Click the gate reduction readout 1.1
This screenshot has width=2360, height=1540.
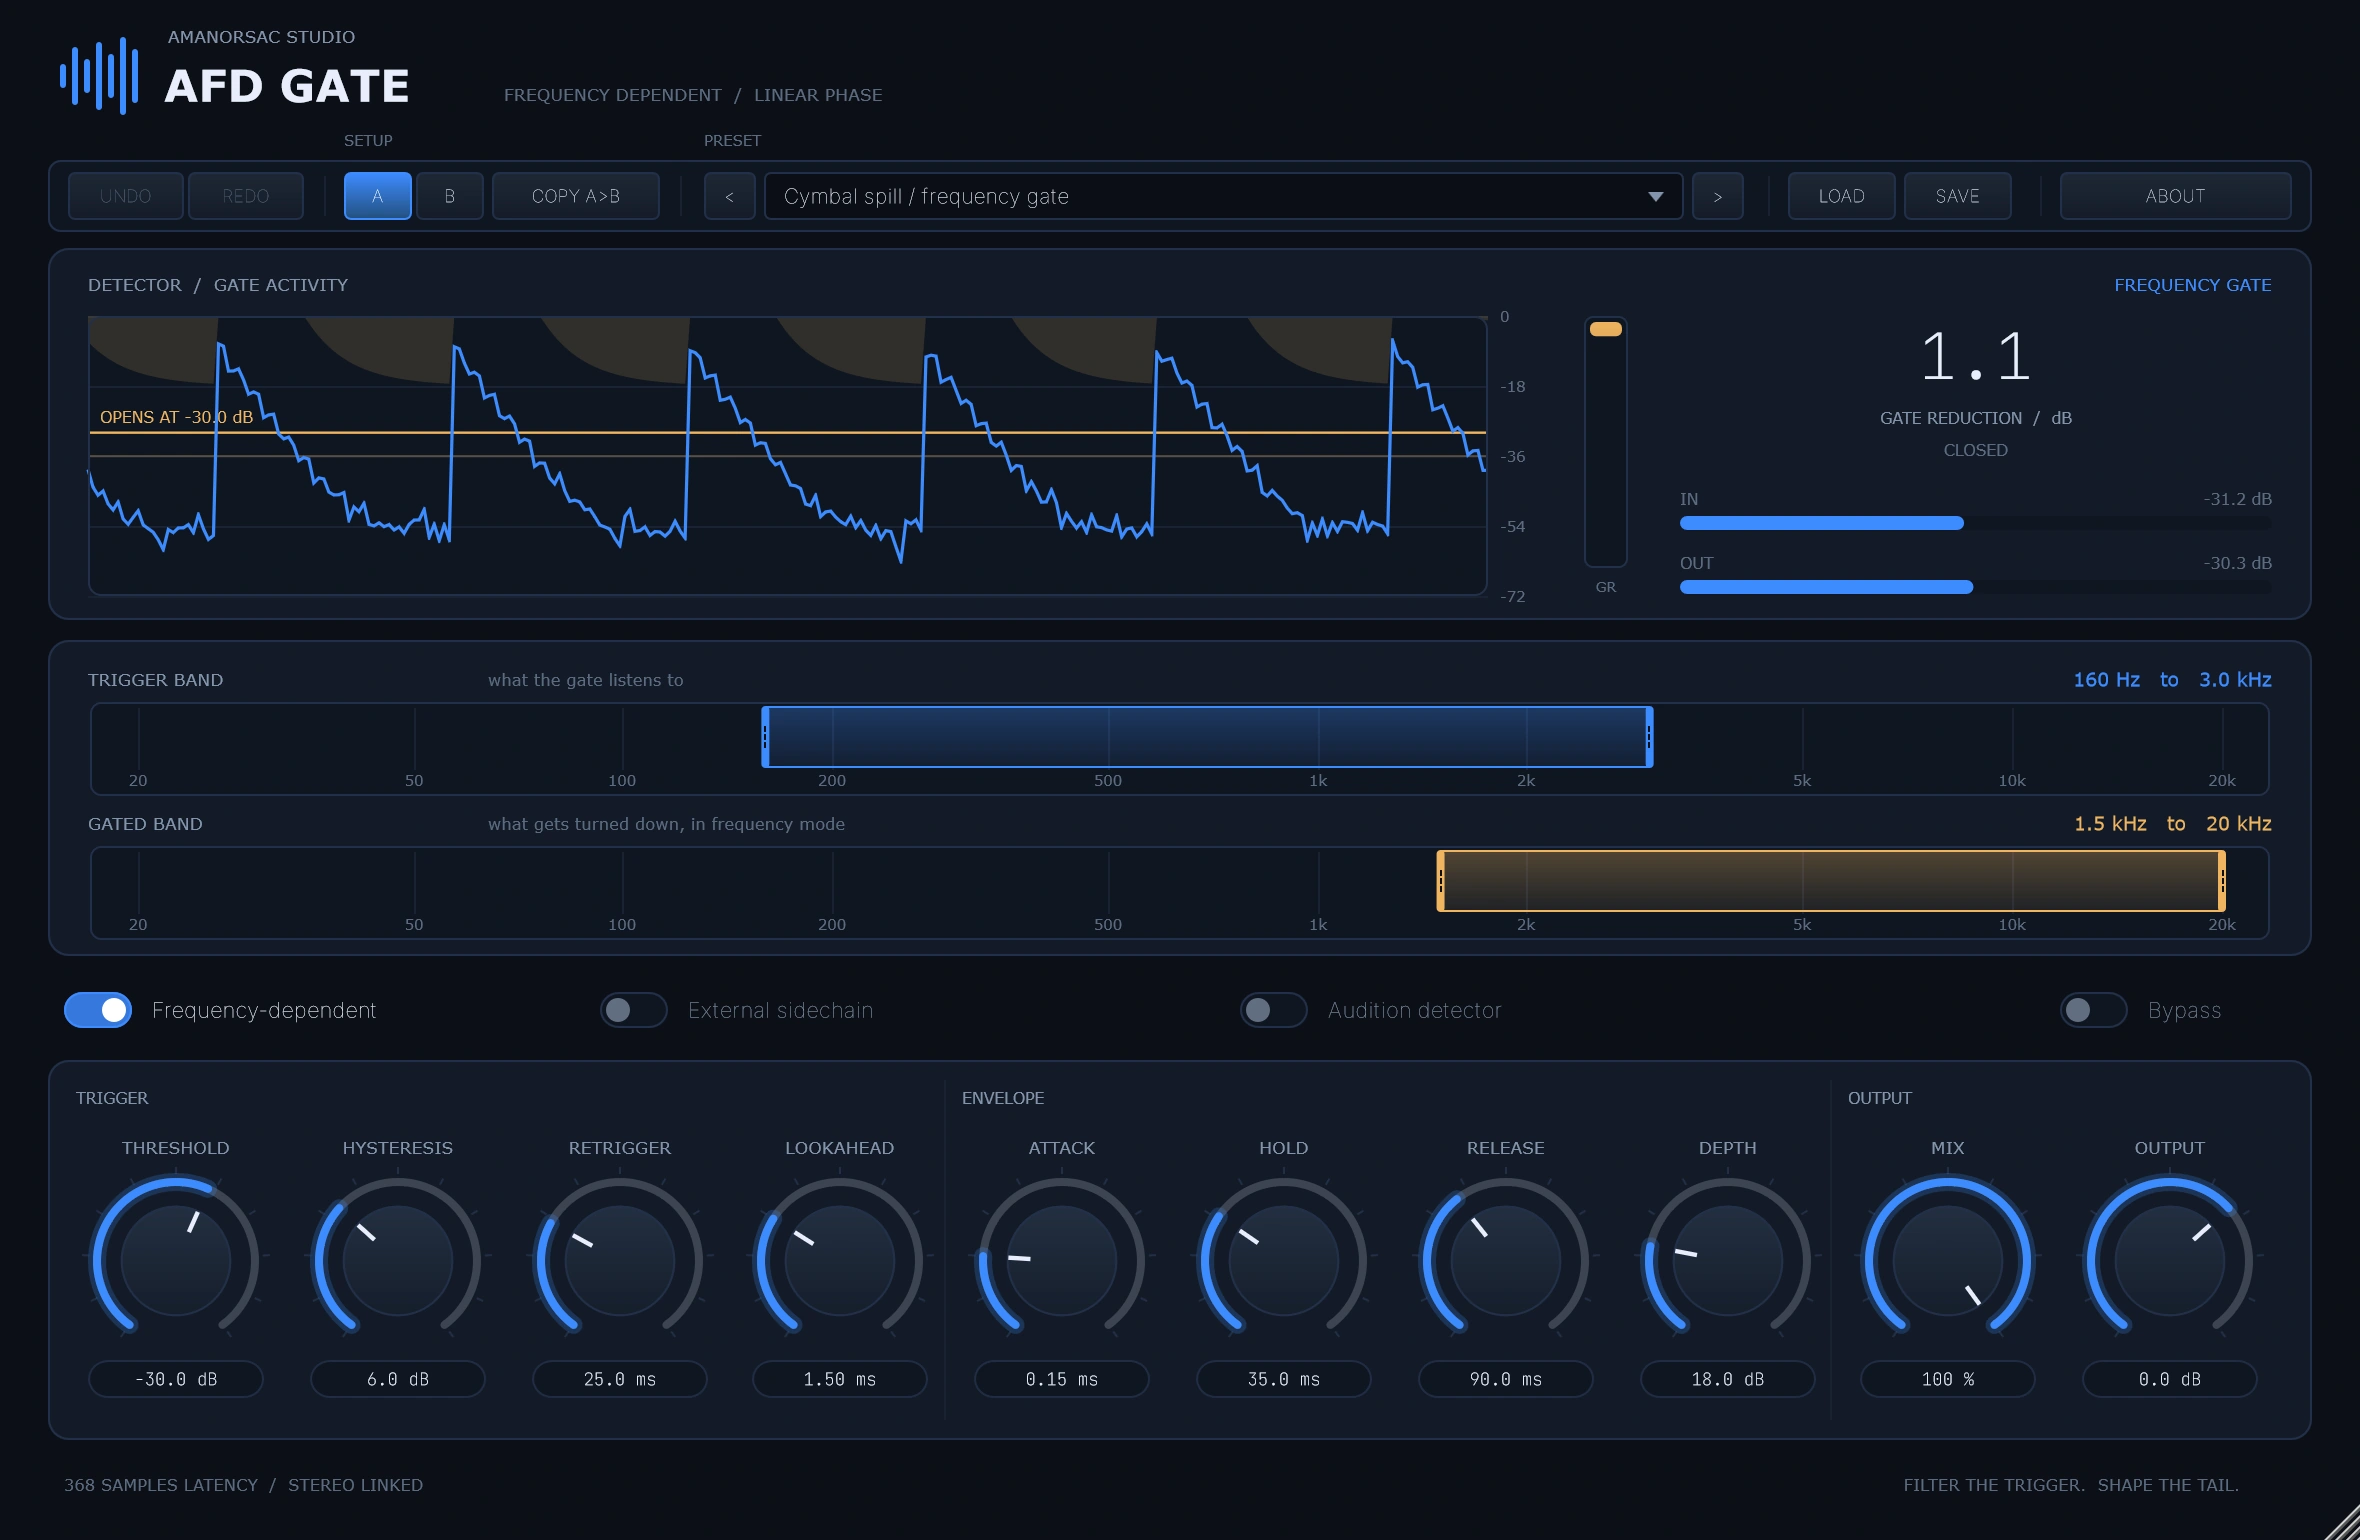pos(1976,356)
